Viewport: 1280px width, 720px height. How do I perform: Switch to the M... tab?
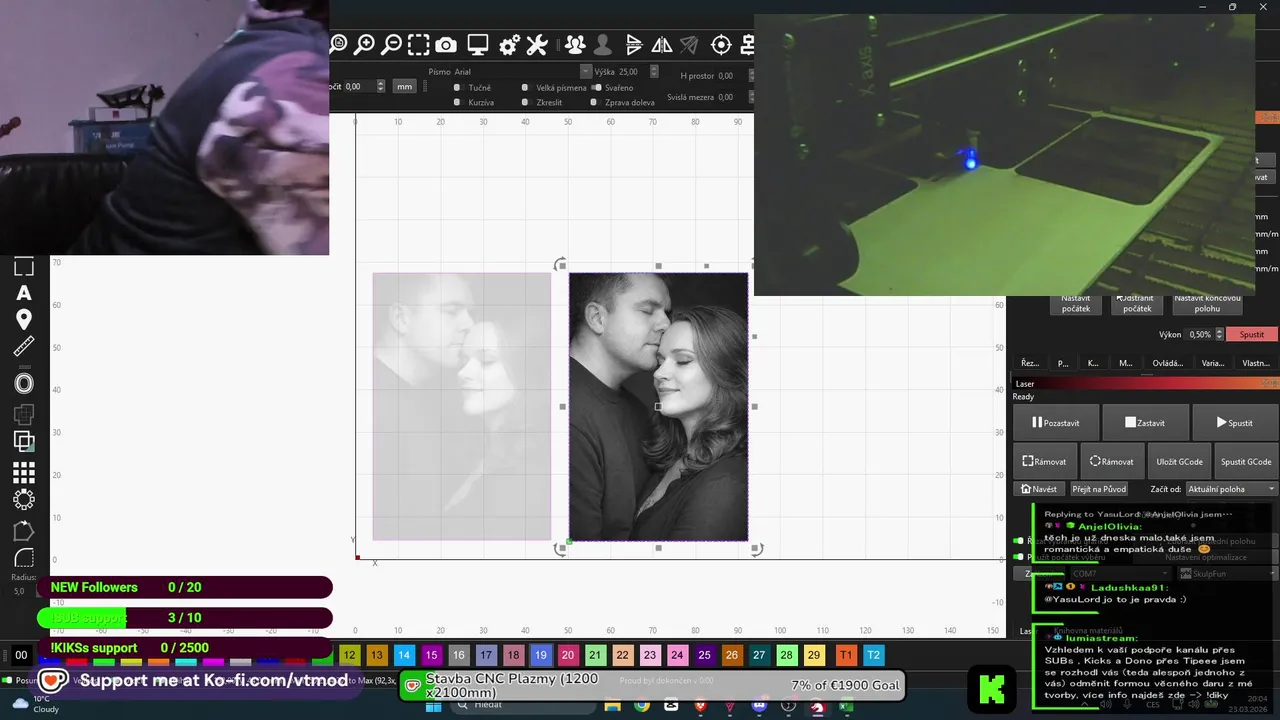point(1125,363)
